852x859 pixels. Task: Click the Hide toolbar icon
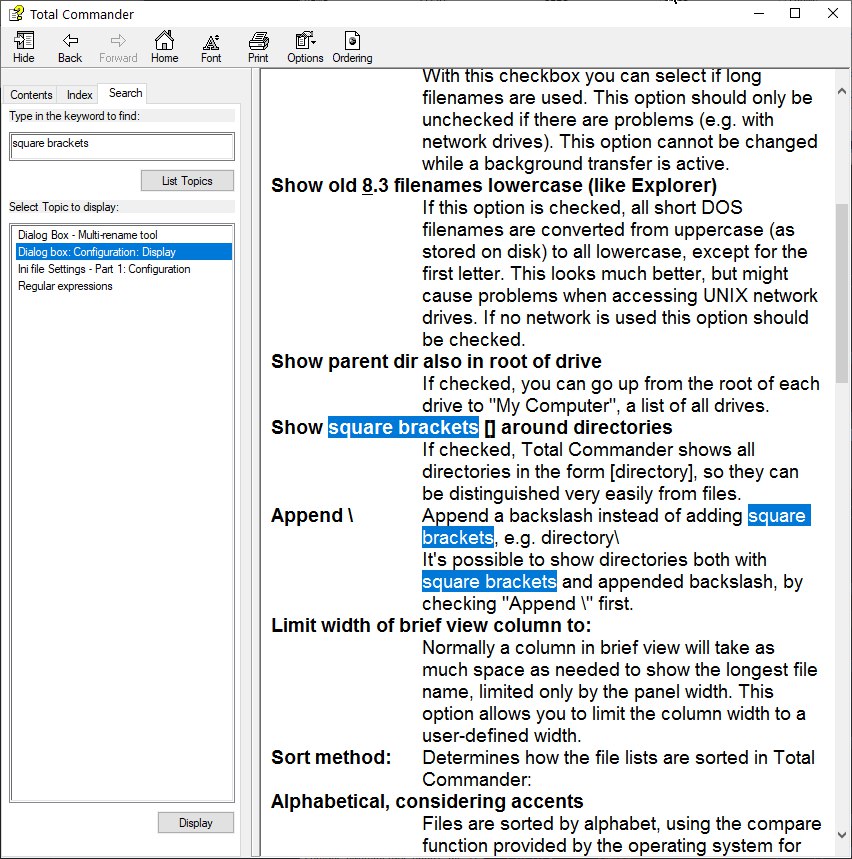[x=24, y=47]
